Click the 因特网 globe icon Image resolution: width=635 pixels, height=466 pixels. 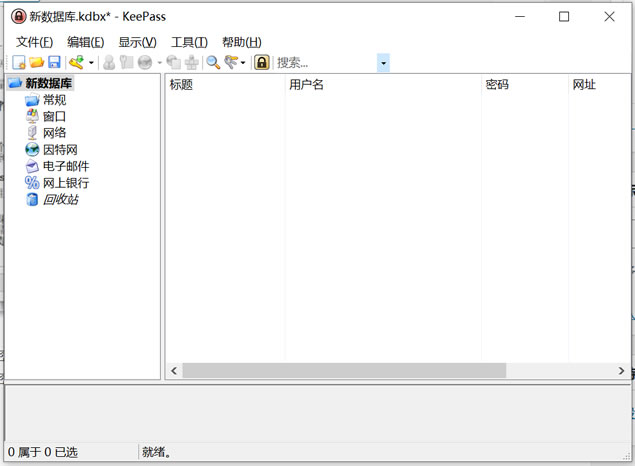pos(32,150)
